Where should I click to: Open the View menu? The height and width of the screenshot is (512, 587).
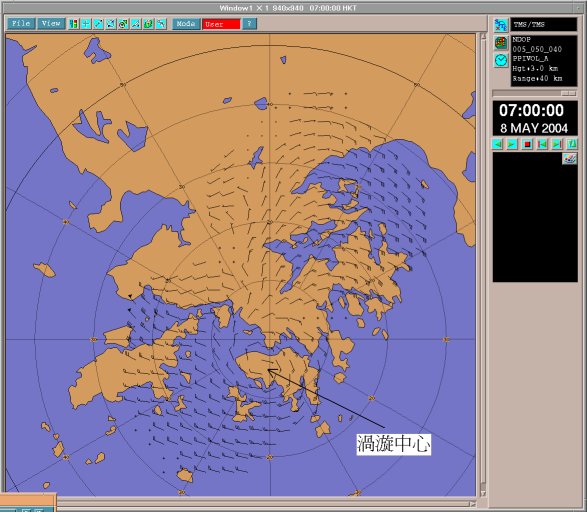click(51, 24)
